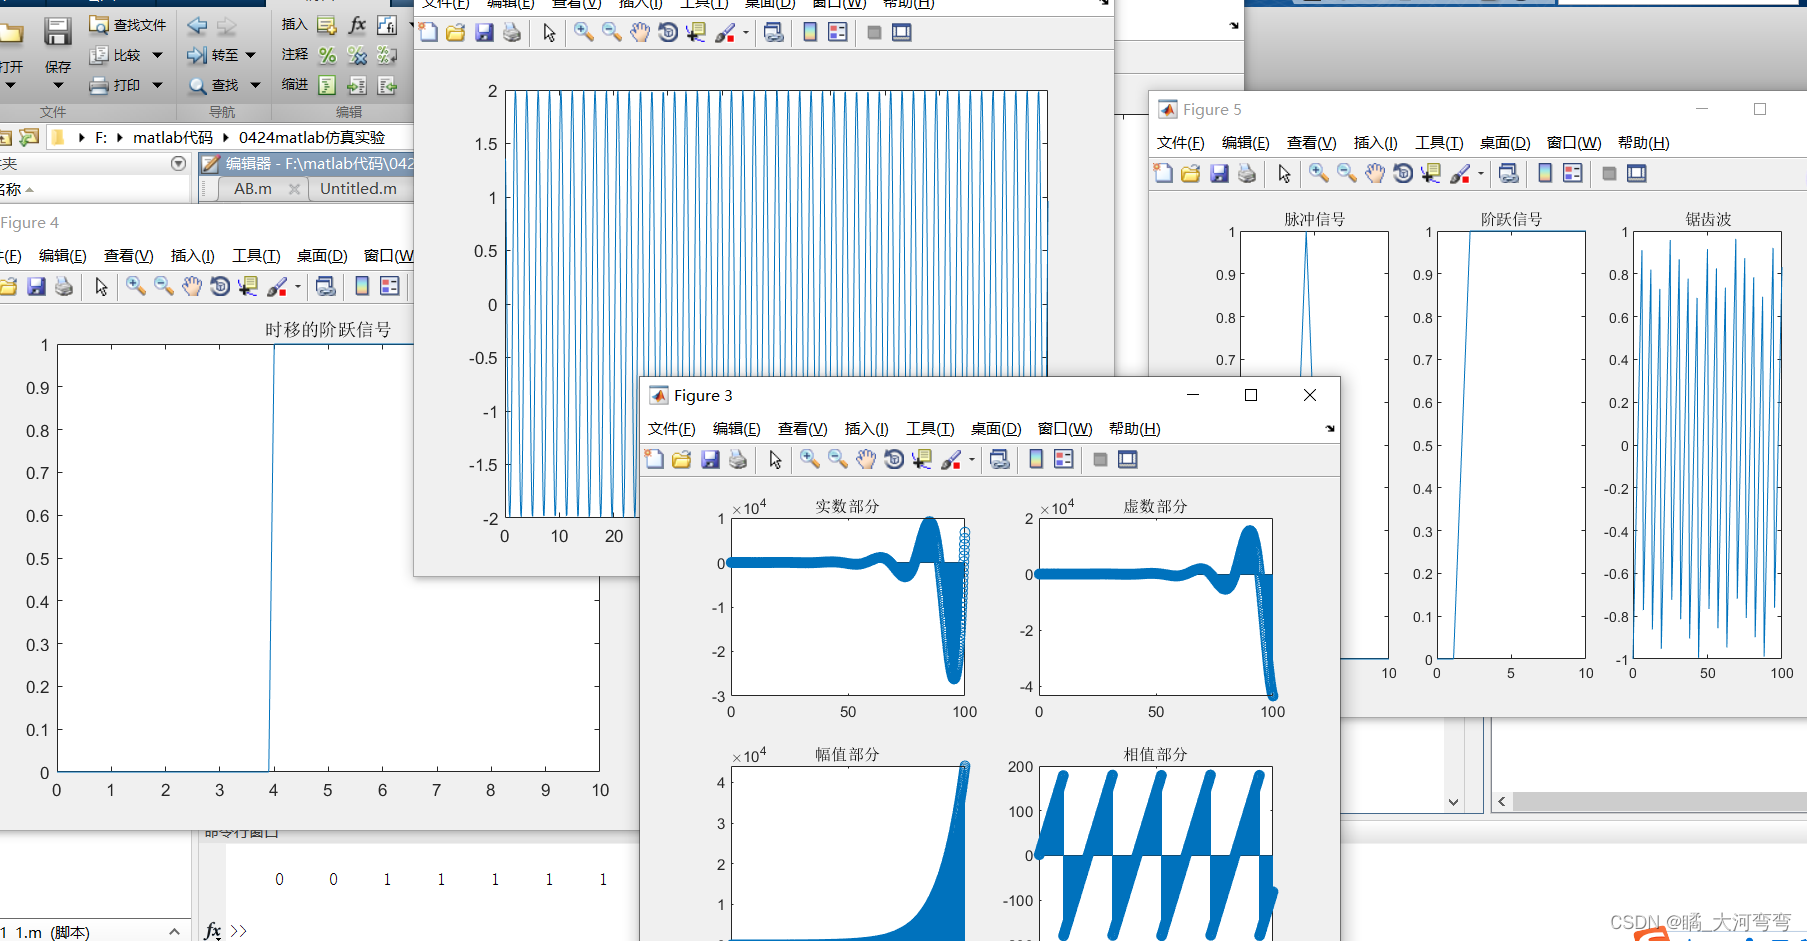Insert Colorbar in Figure 5
1807x941 pixels.
click(x=1545, y=173)
